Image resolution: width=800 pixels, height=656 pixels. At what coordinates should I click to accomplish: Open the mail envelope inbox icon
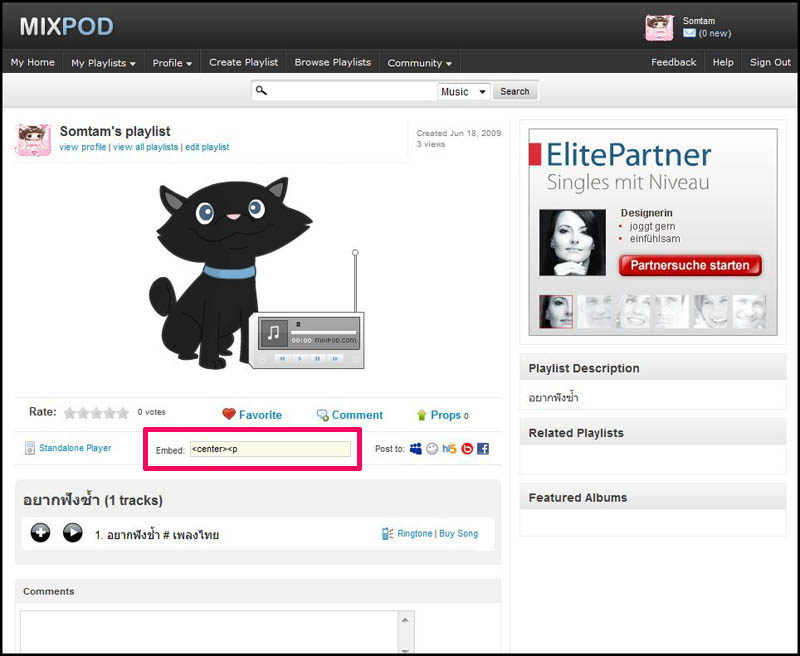click(689, 33)
